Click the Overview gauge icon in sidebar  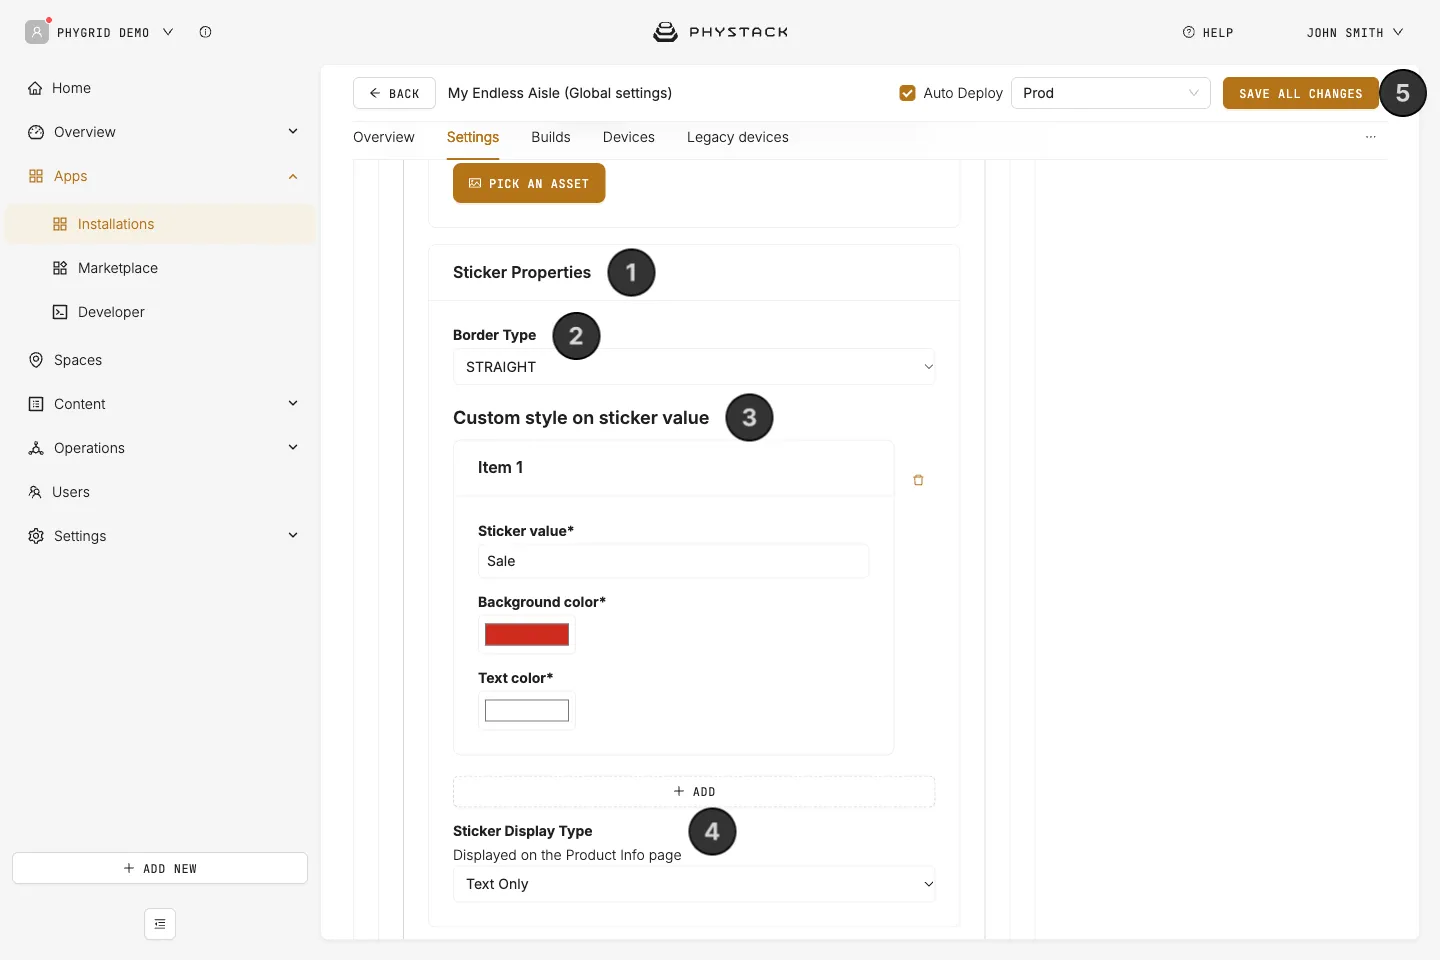click(x=36, y=132)
